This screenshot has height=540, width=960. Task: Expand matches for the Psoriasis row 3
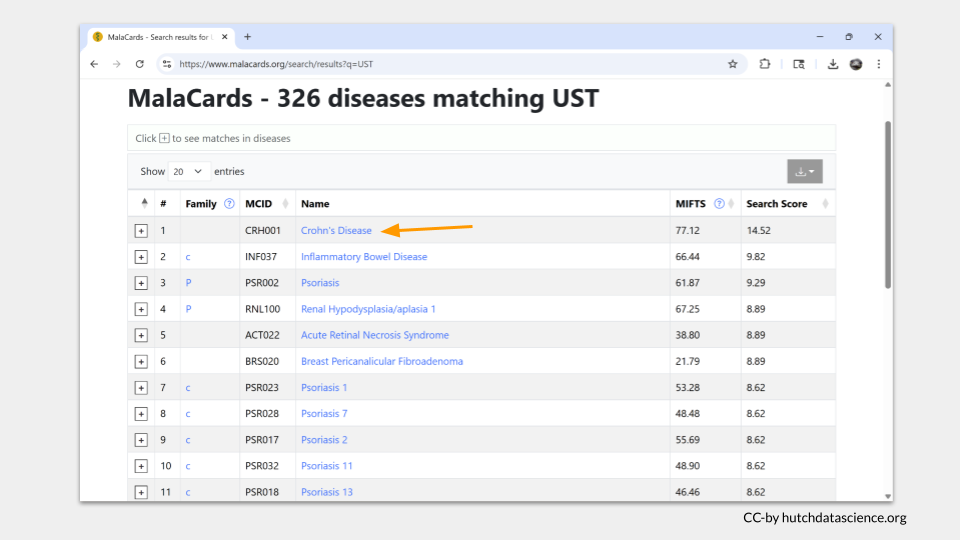141,283
